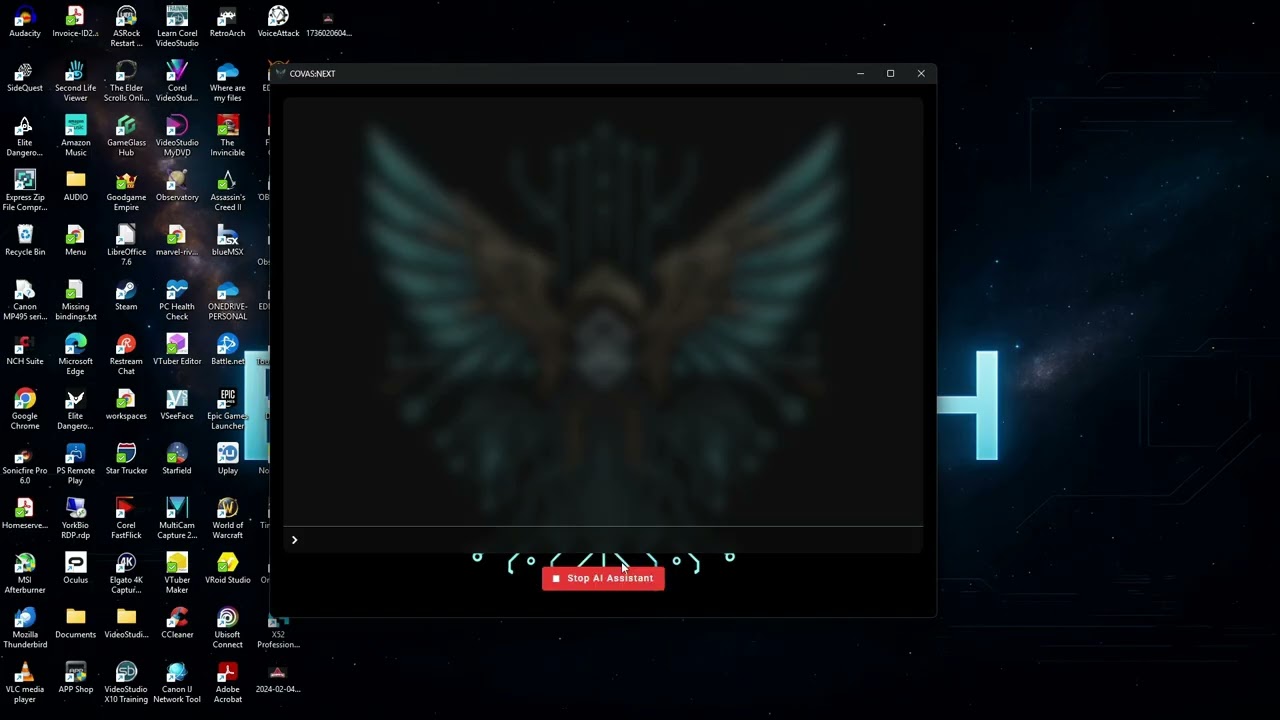Select the Missing bindings.txt file
Screen dimensions: 1280x720
click(x=75, y=300)
